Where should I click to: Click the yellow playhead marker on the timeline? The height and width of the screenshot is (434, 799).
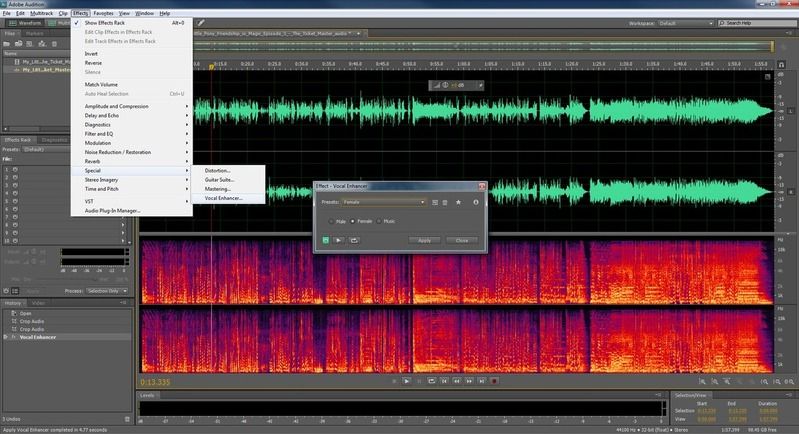pyautogui.click(x=211, y=67)
